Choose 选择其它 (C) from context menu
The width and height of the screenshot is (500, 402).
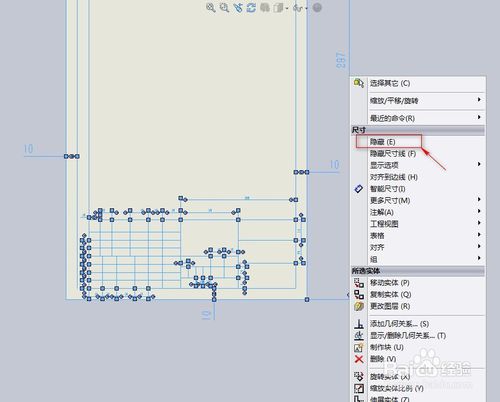[390, 83]
